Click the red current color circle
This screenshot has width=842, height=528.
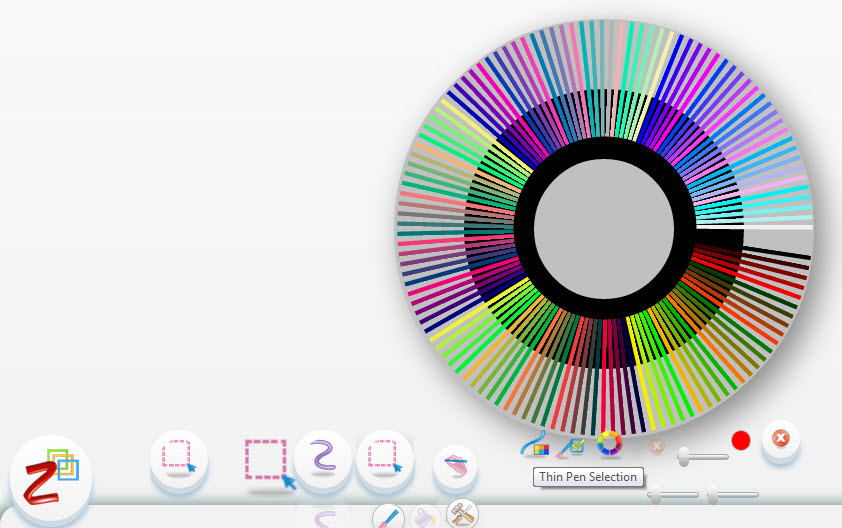(x=741, y=440)
